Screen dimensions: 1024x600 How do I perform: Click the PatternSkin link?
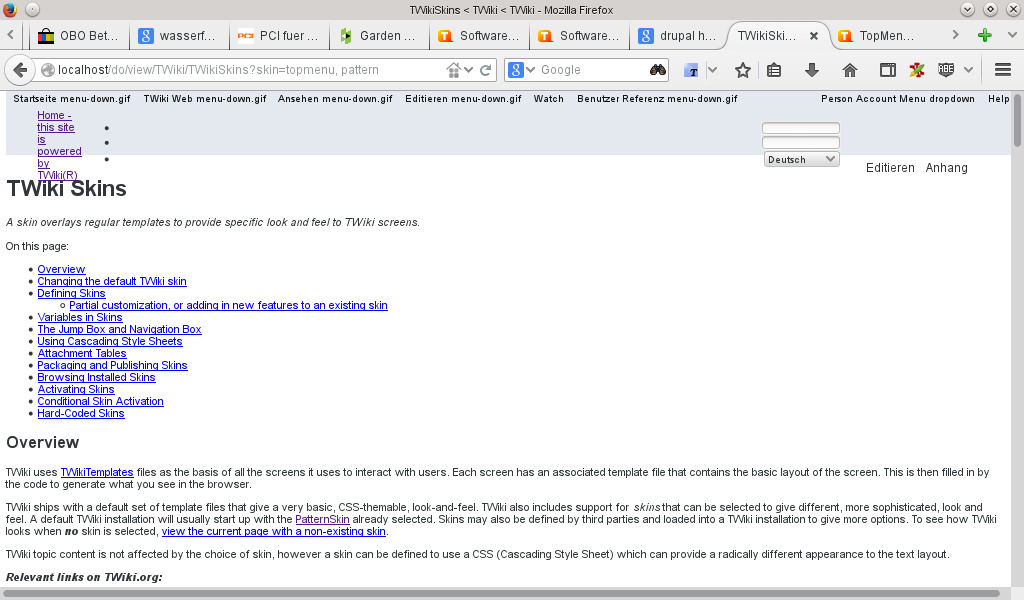pos(322,519)
